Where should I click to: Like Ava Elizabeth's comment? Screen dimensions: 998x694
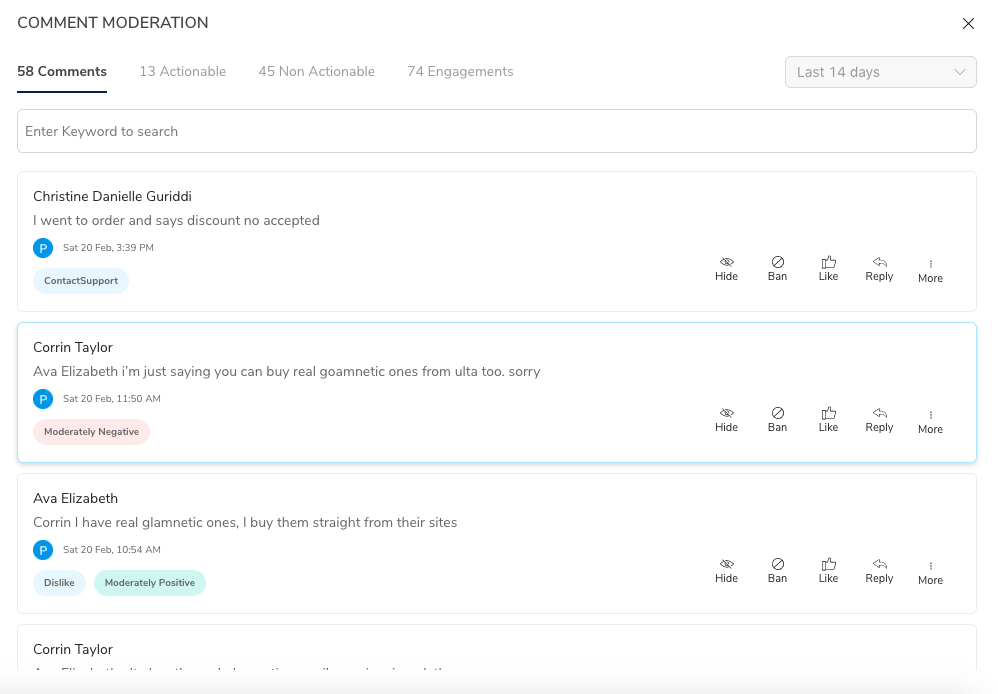pyautogui.click(x=828, y=571)
